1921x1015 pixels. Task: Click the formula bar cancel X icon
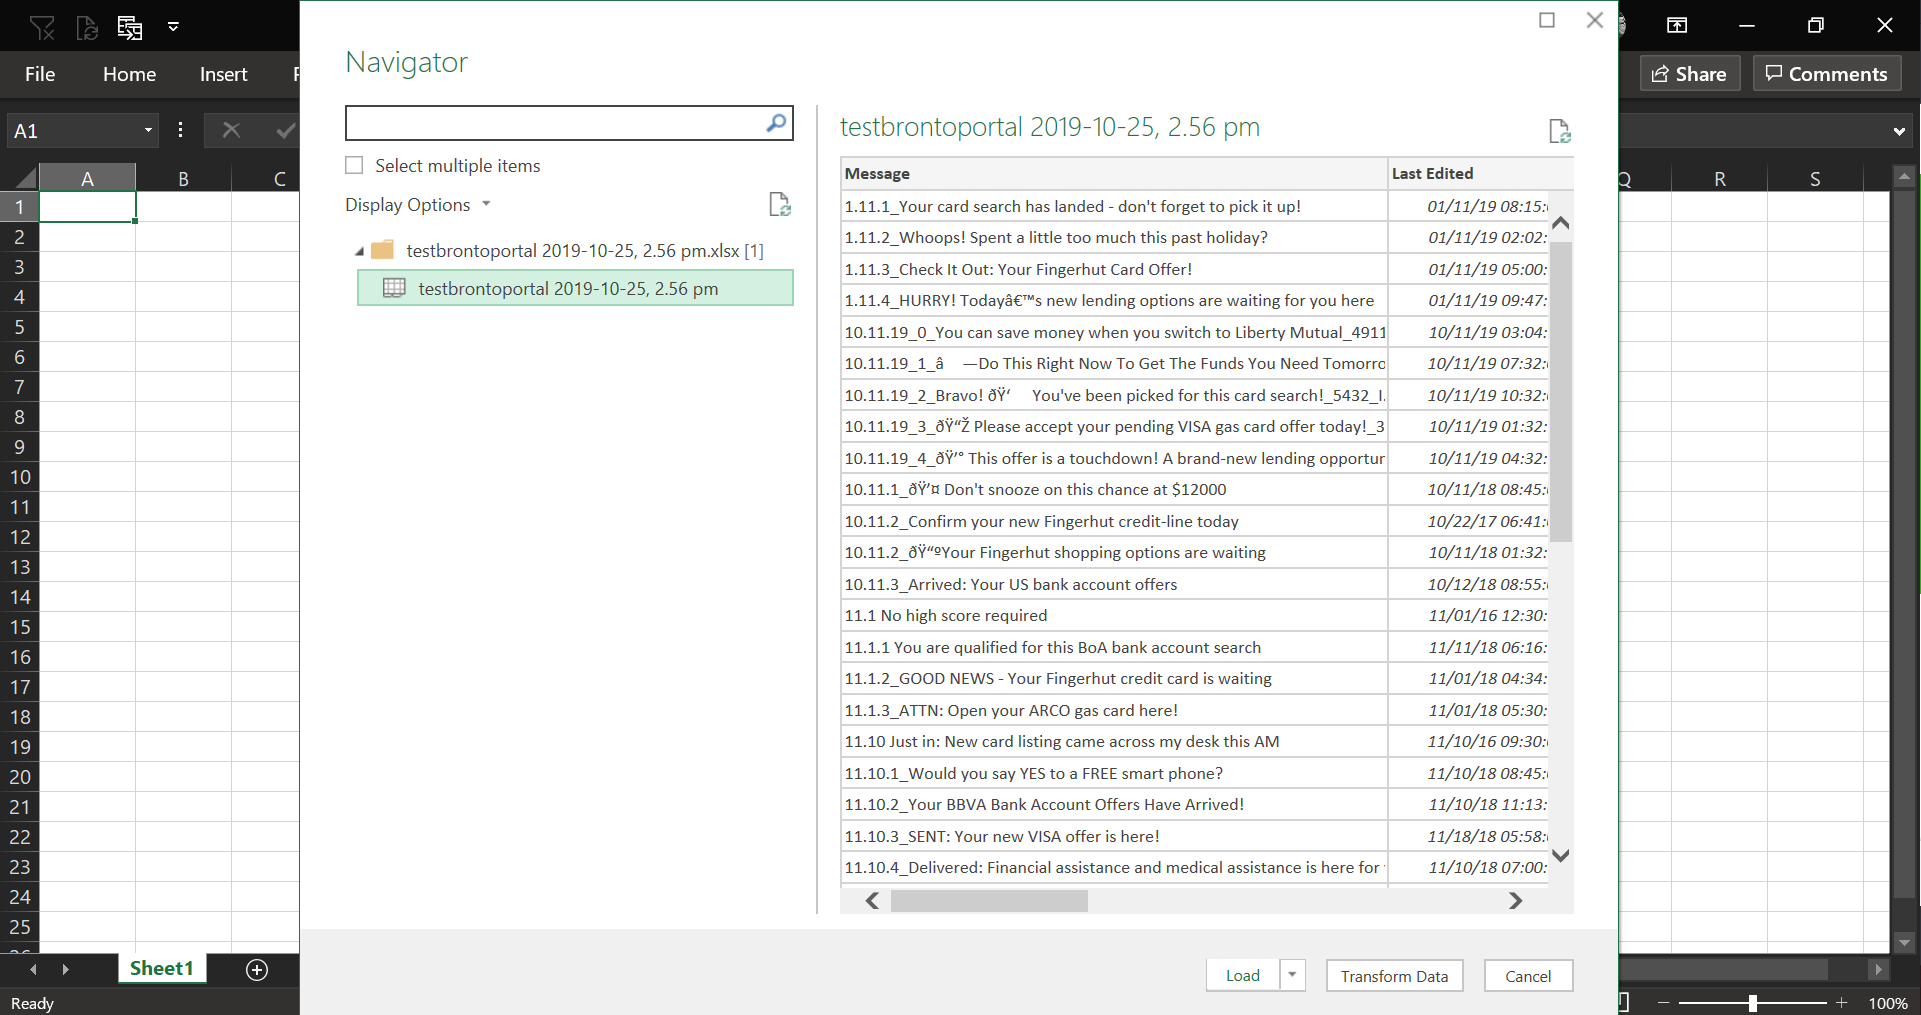point(231,130)
